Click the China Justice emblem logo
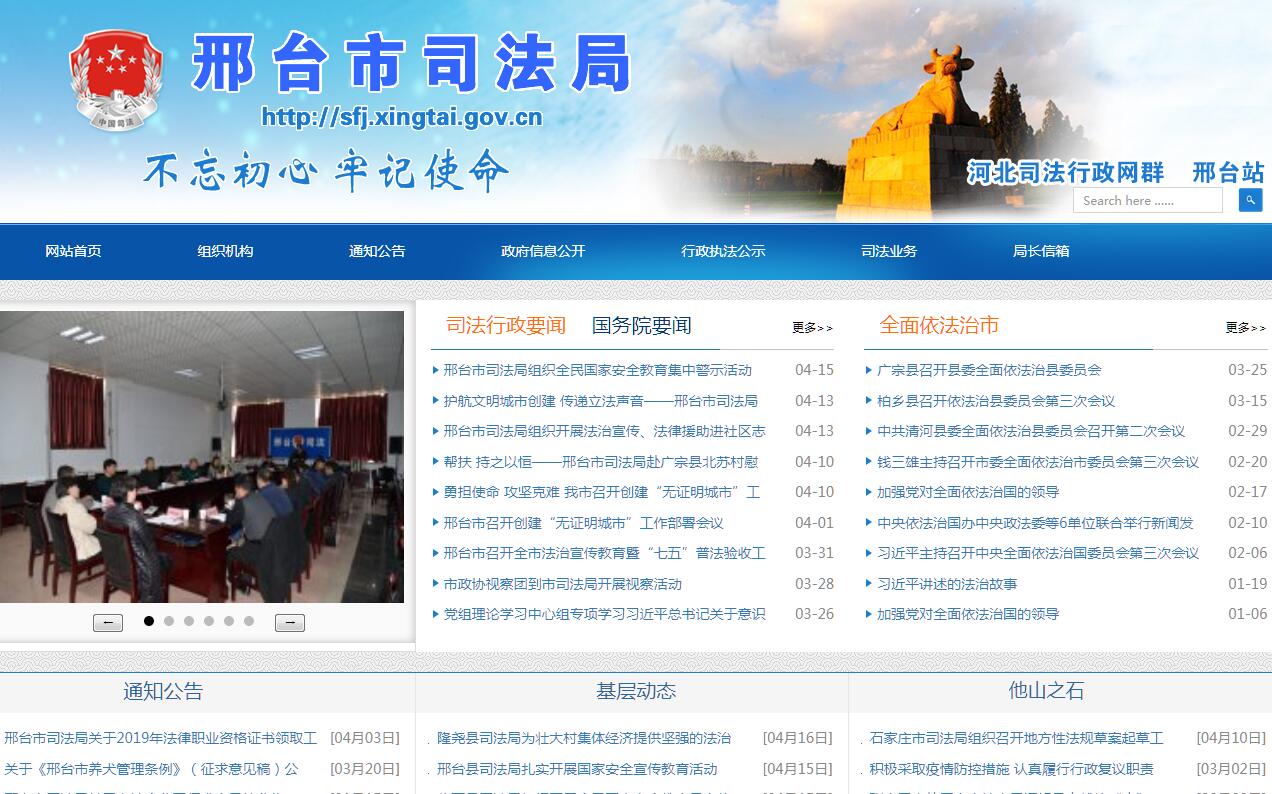Viewport: 1272px width, 794px height. coord(116,80)
